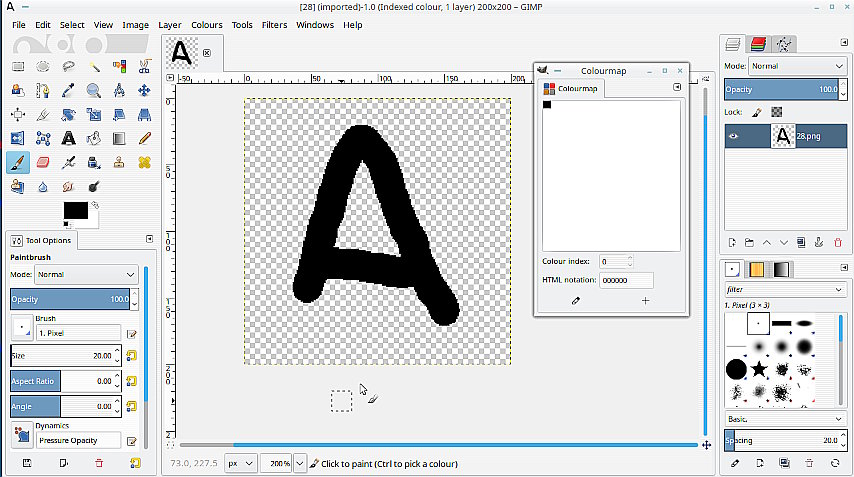Switch to the Paths tab in dock
The image size is (854, 477).
[784, 44]
